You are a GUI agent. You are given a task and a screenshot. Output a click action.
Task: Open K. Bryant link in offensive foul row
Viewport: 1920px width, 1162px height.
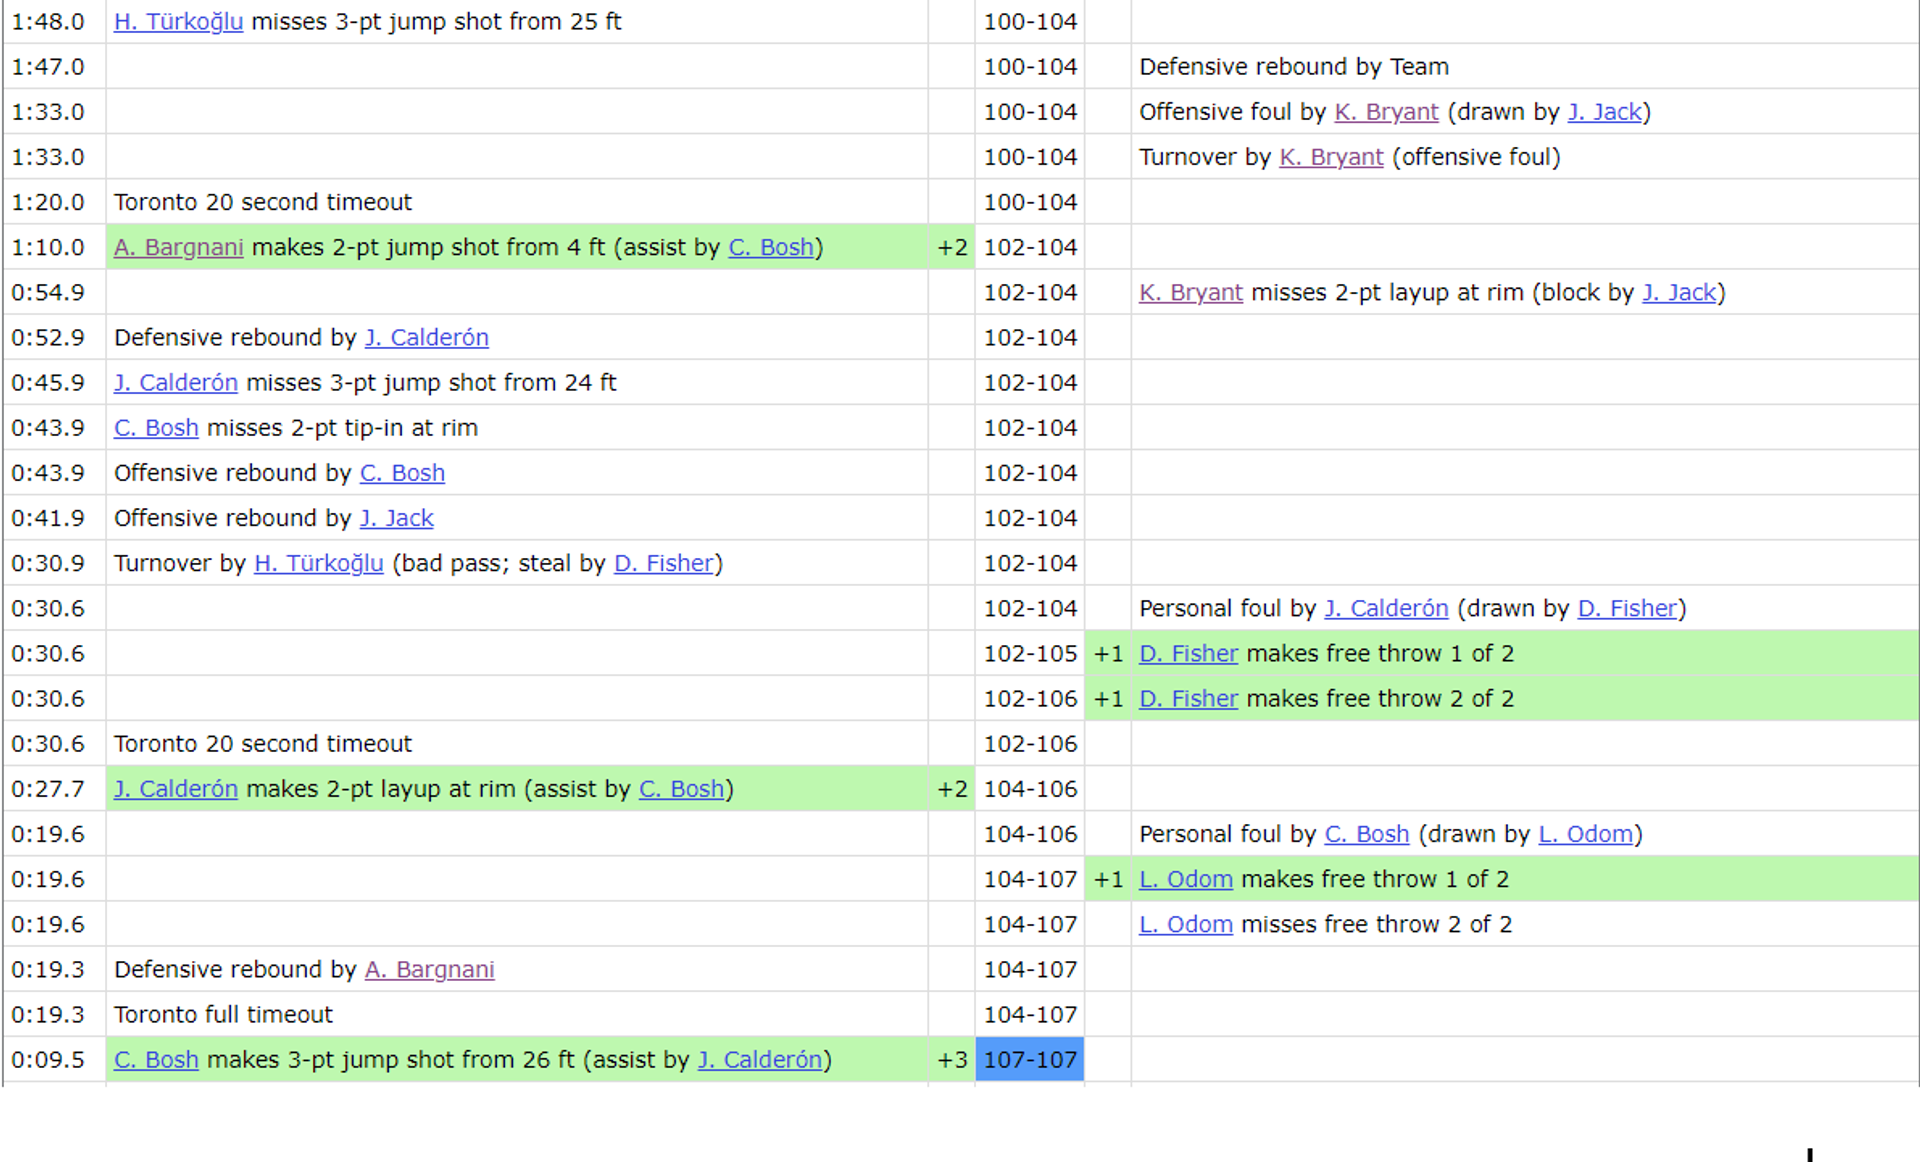pyautogui.click(x=1386, y=112)
